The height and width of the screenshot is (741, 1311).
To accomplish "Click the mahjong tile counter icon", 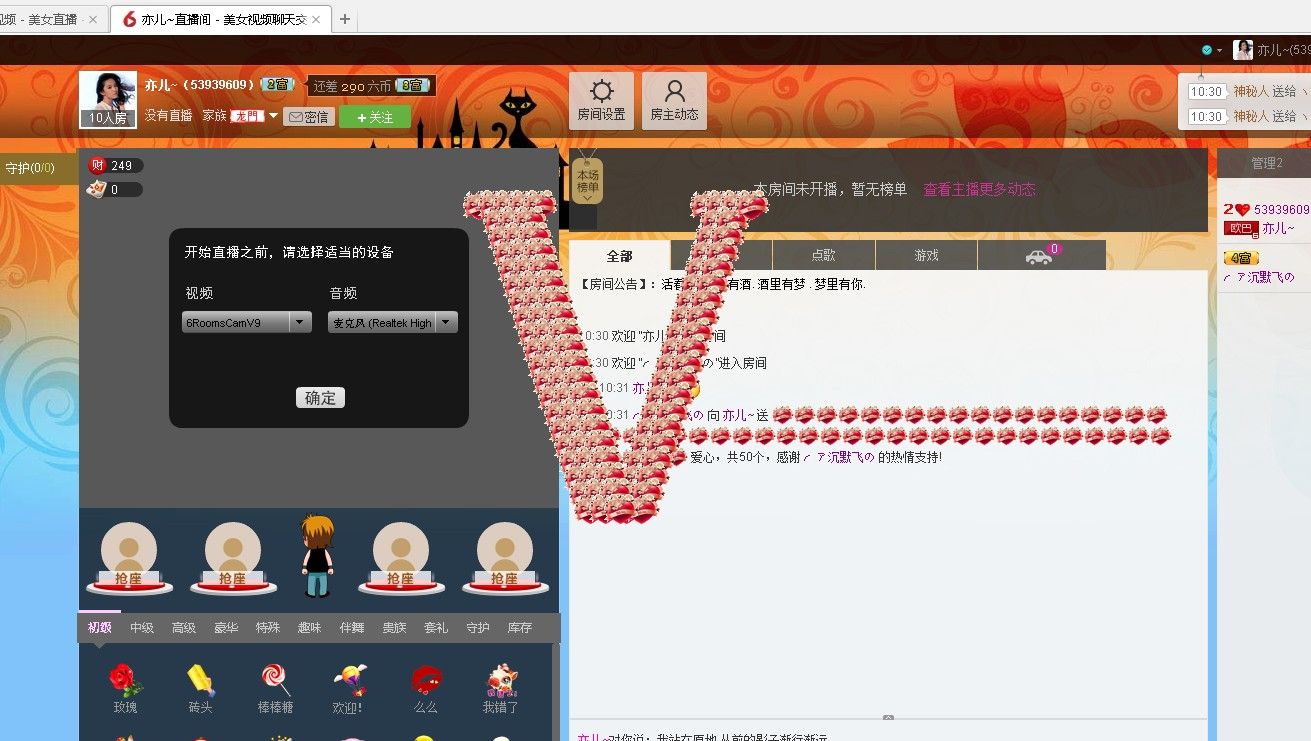I will [x=97, y=189].
